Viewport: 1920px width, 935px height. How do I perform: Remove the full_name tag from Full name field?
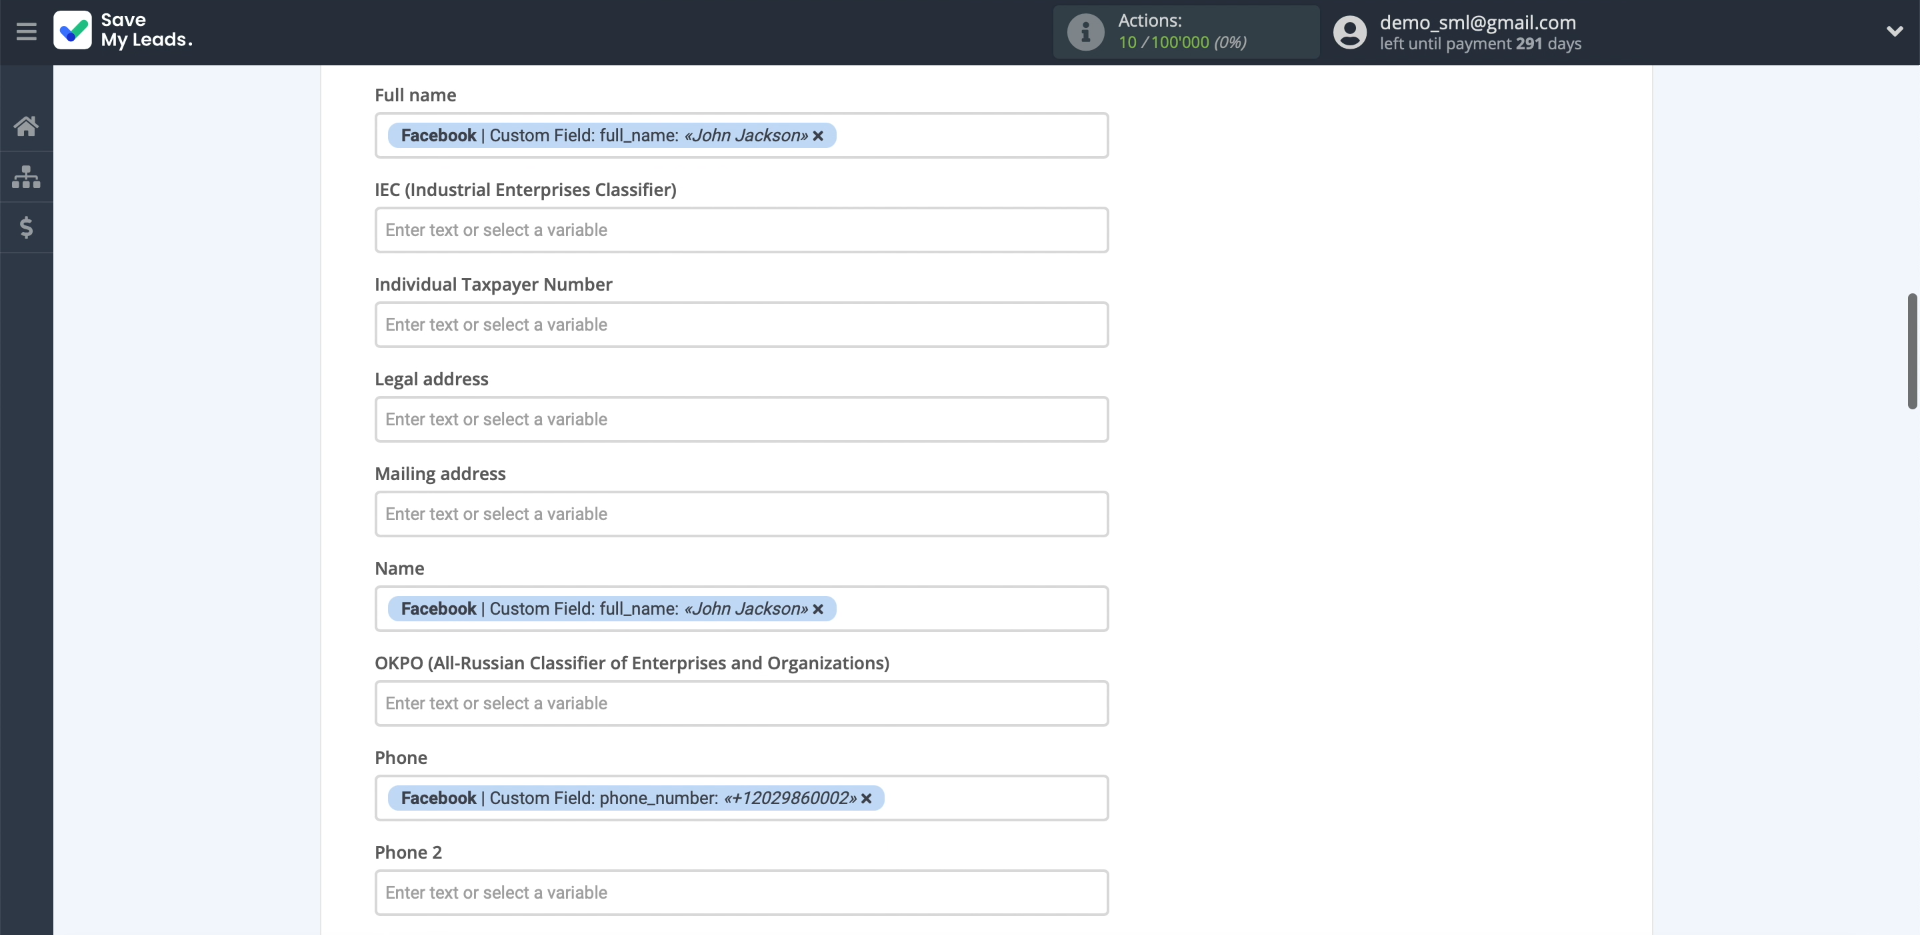(818, 136)
